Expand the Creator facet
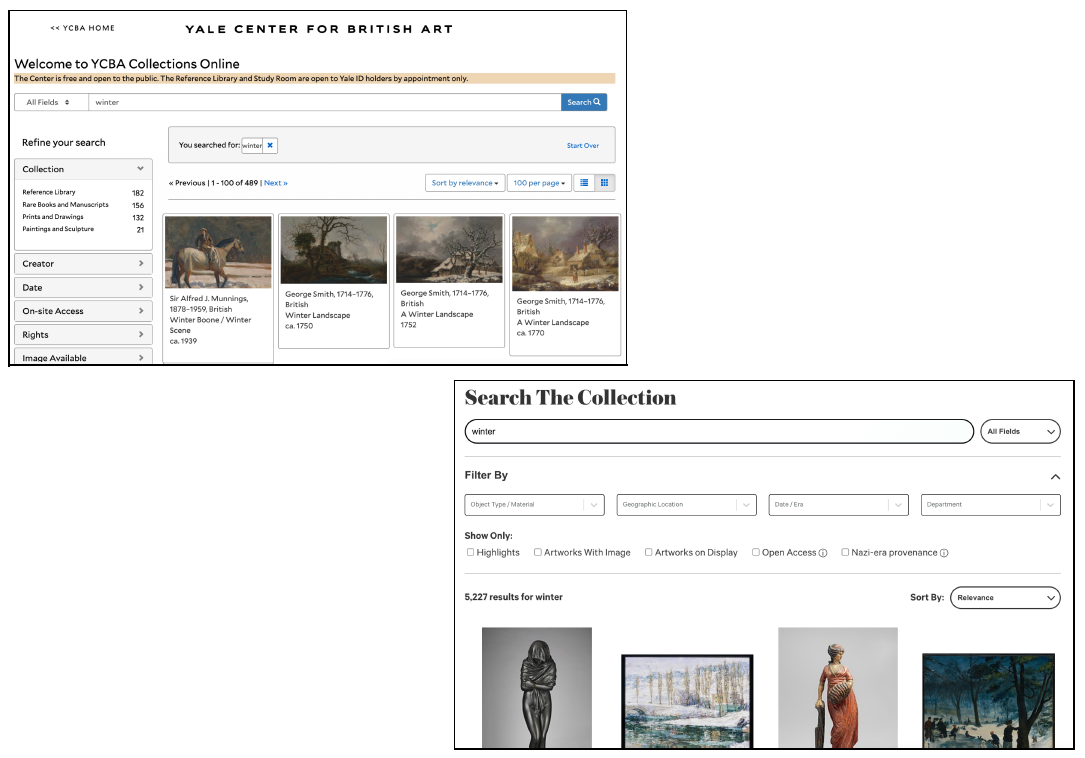1085x758 pixels. (83, 264)
